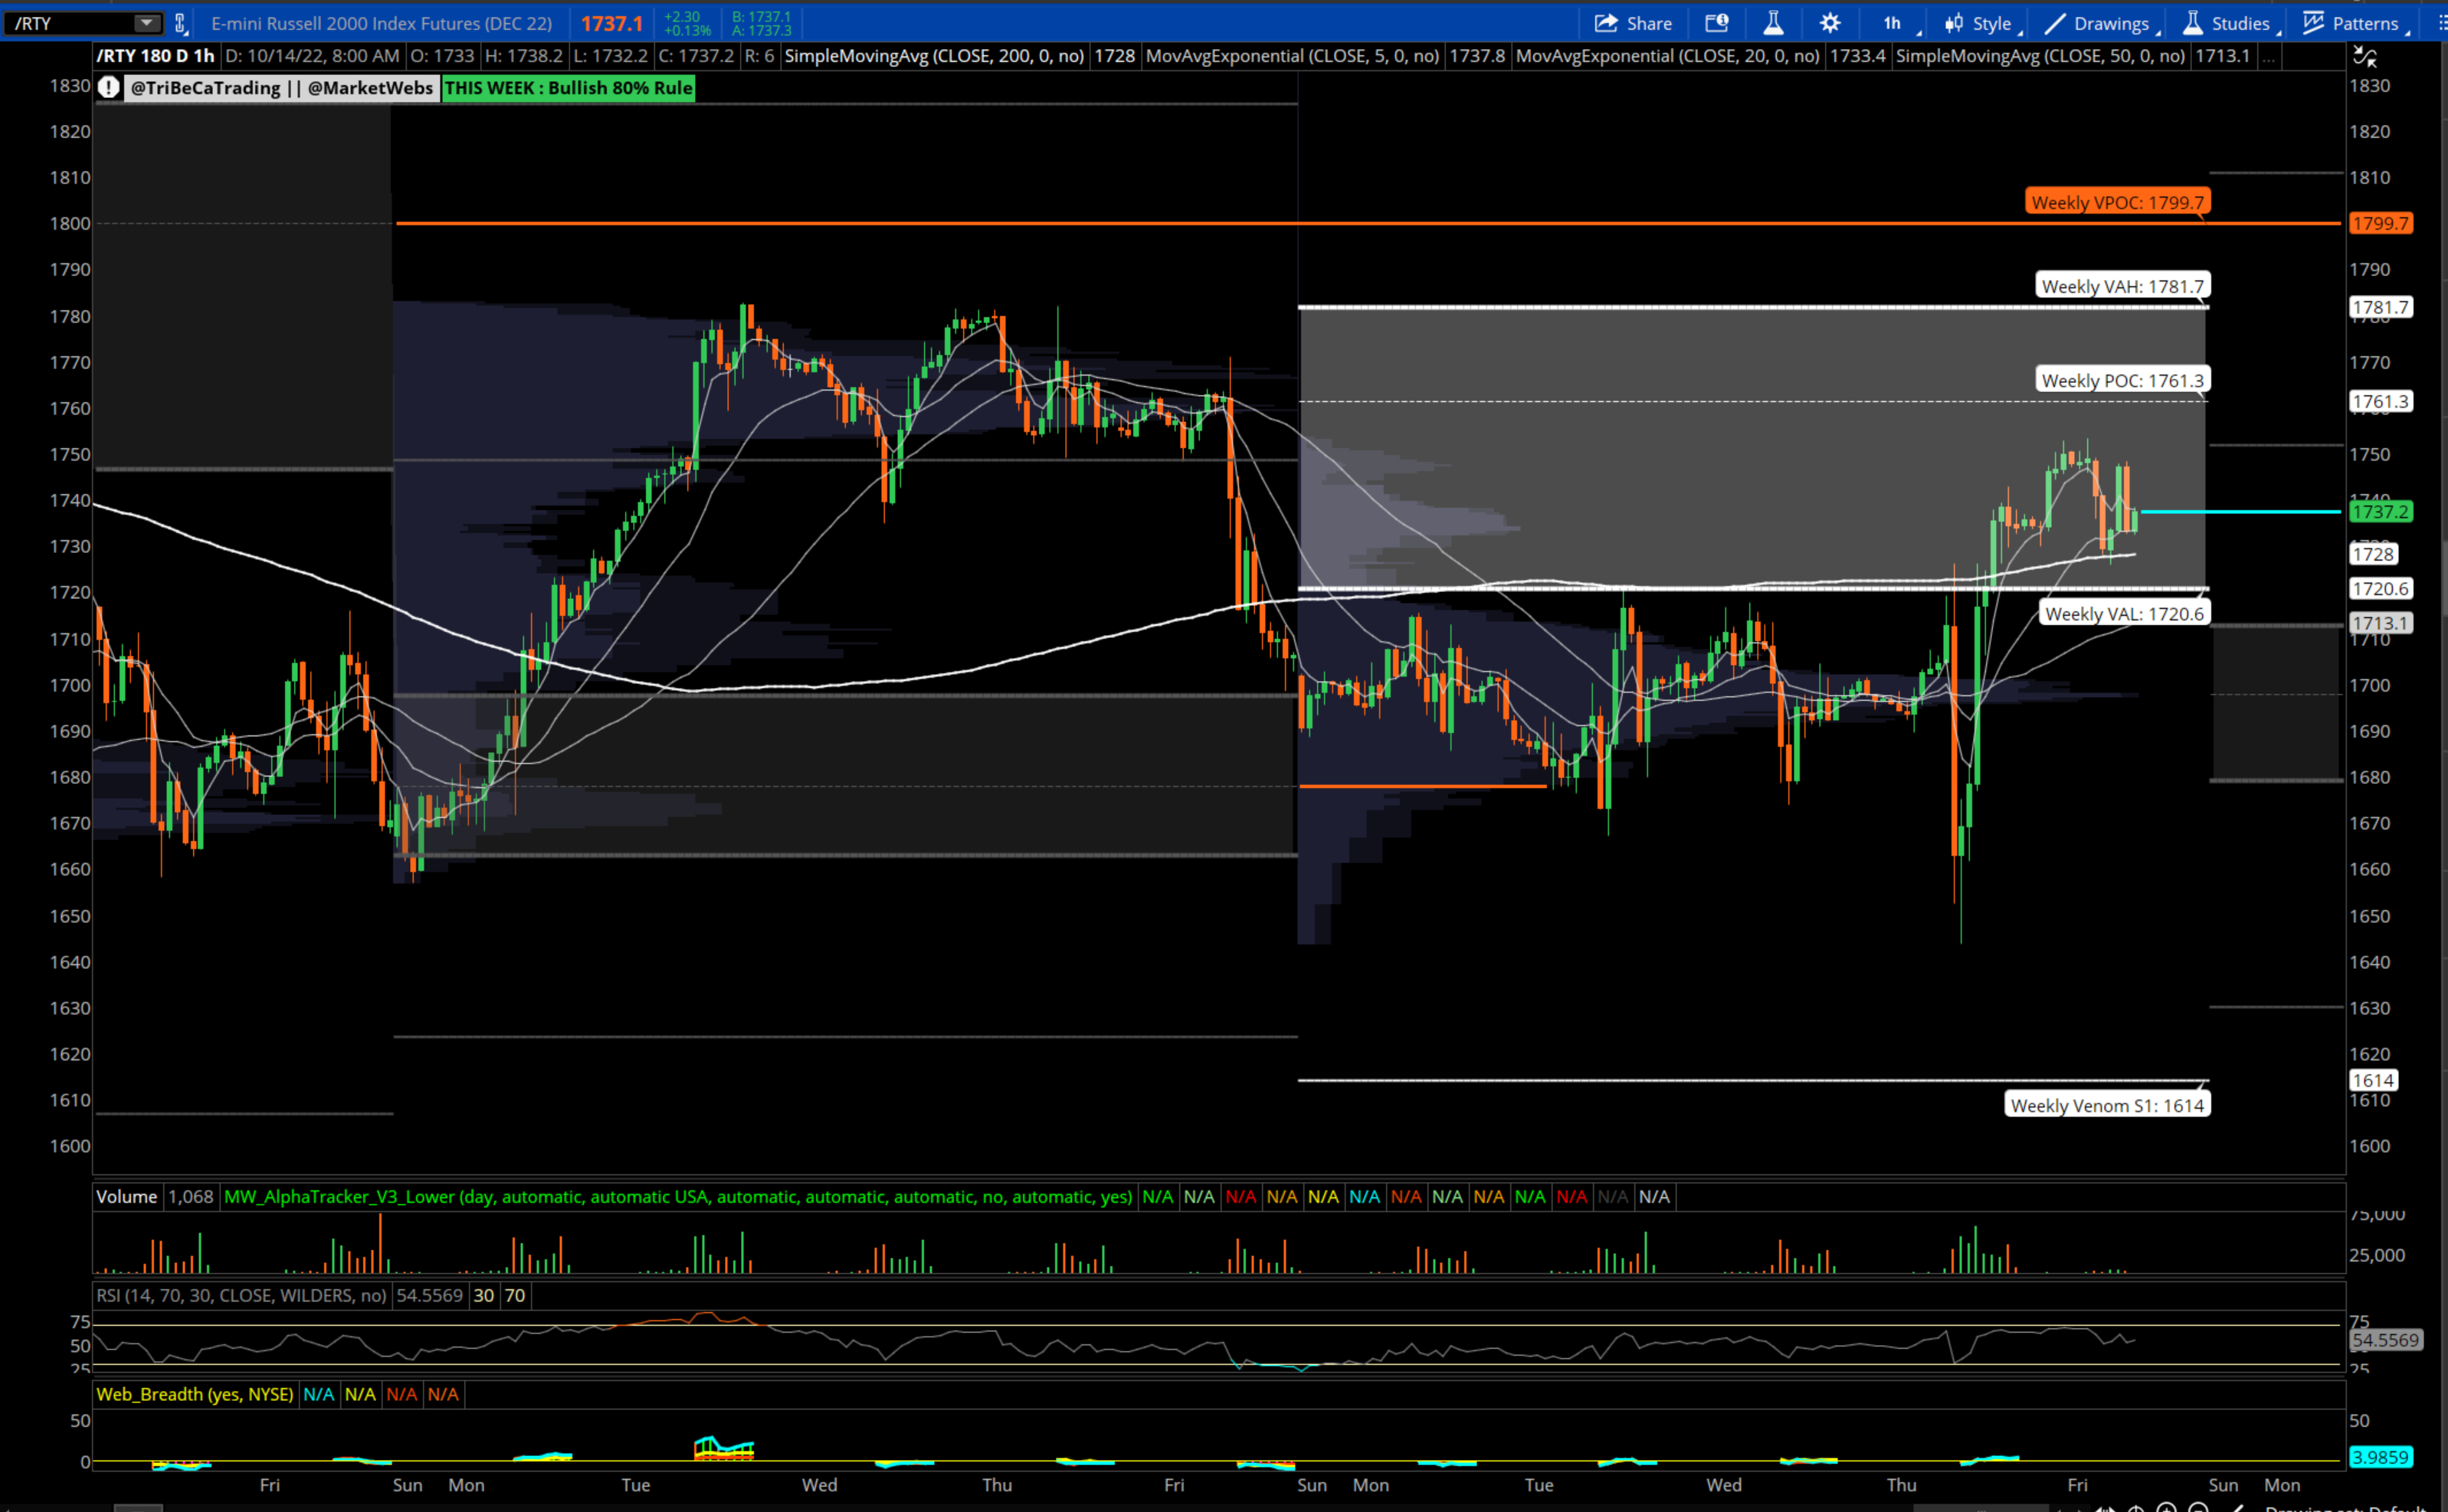Click the THIS WEEK Bullish 80% Rule label
The image size is (2448, 1512).
568,88
